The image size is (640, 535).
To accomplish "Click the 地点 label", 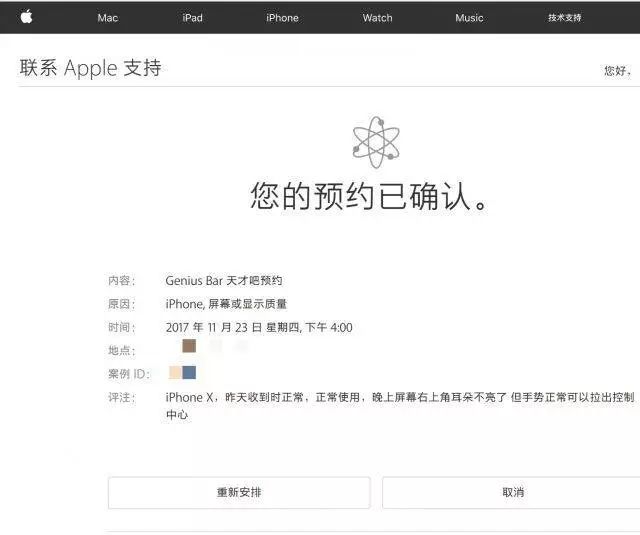I will (121, 351).
